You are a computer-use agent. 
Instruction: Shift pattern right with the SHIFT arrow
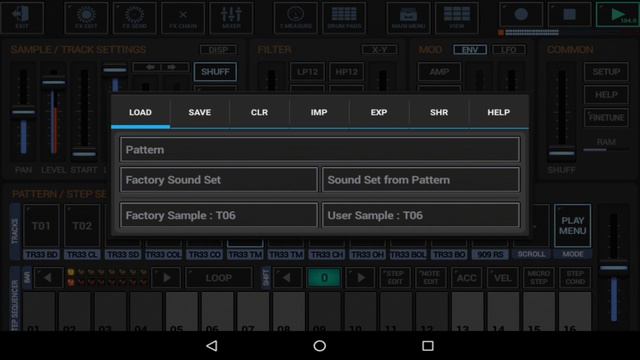(361, 278)
